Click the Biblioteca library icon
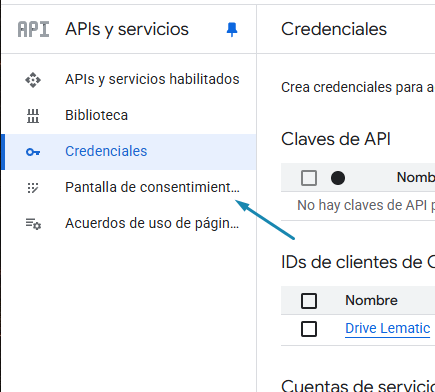The width and height of the screenshot is (435, 392). pyautogui.click(x=33, y=116)
